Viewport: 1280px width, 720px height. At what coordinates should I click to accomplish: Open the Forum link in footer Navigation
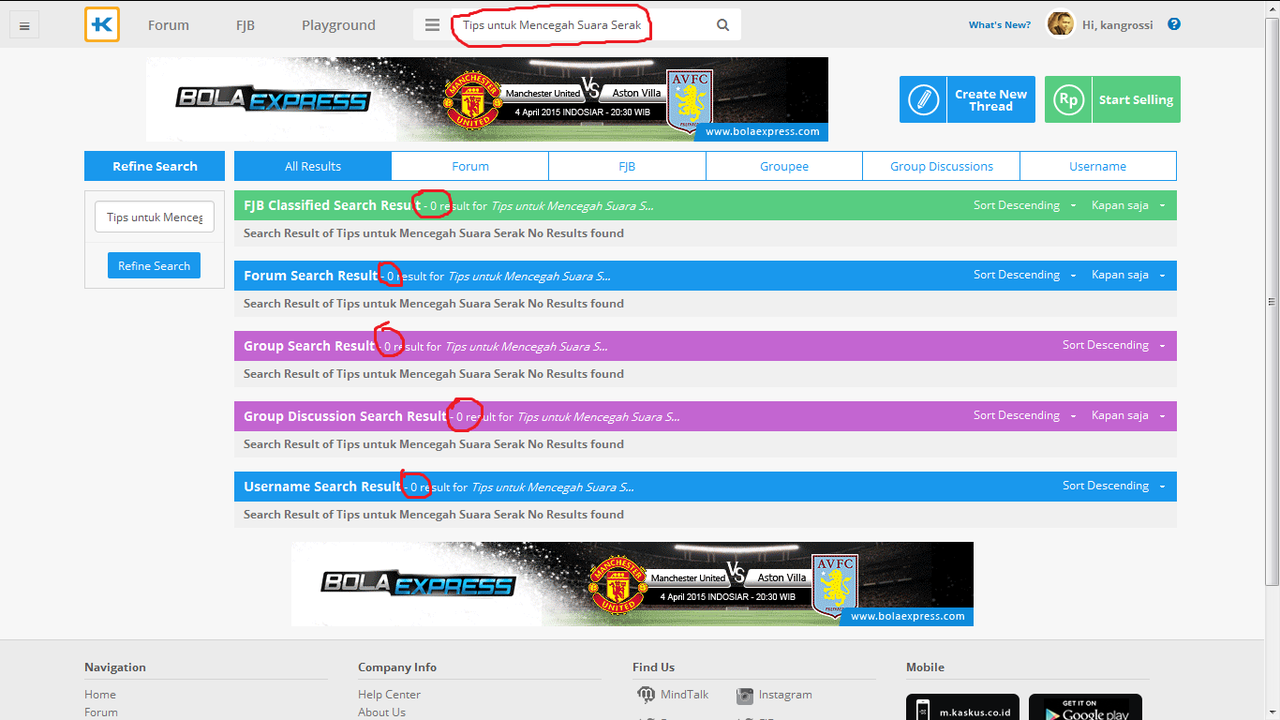pos(101,712)
